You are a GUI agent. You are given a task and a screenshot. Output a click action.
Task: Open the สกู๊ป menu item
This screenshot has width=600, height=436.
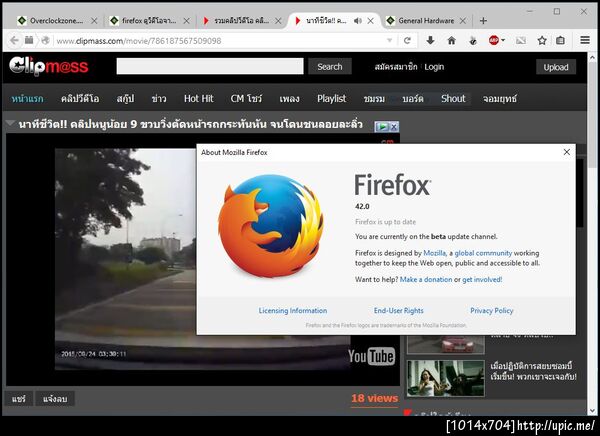[x=126, y=99]
